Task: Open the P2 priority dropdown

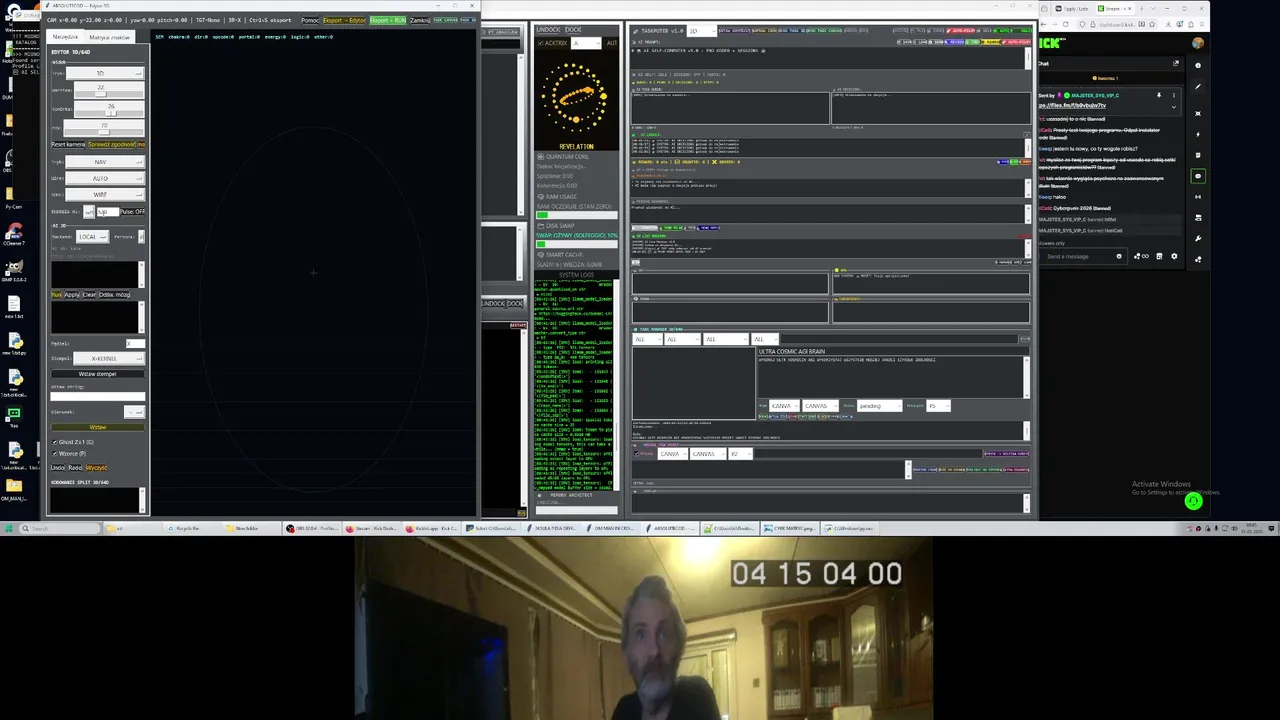Action: point(740,454)
